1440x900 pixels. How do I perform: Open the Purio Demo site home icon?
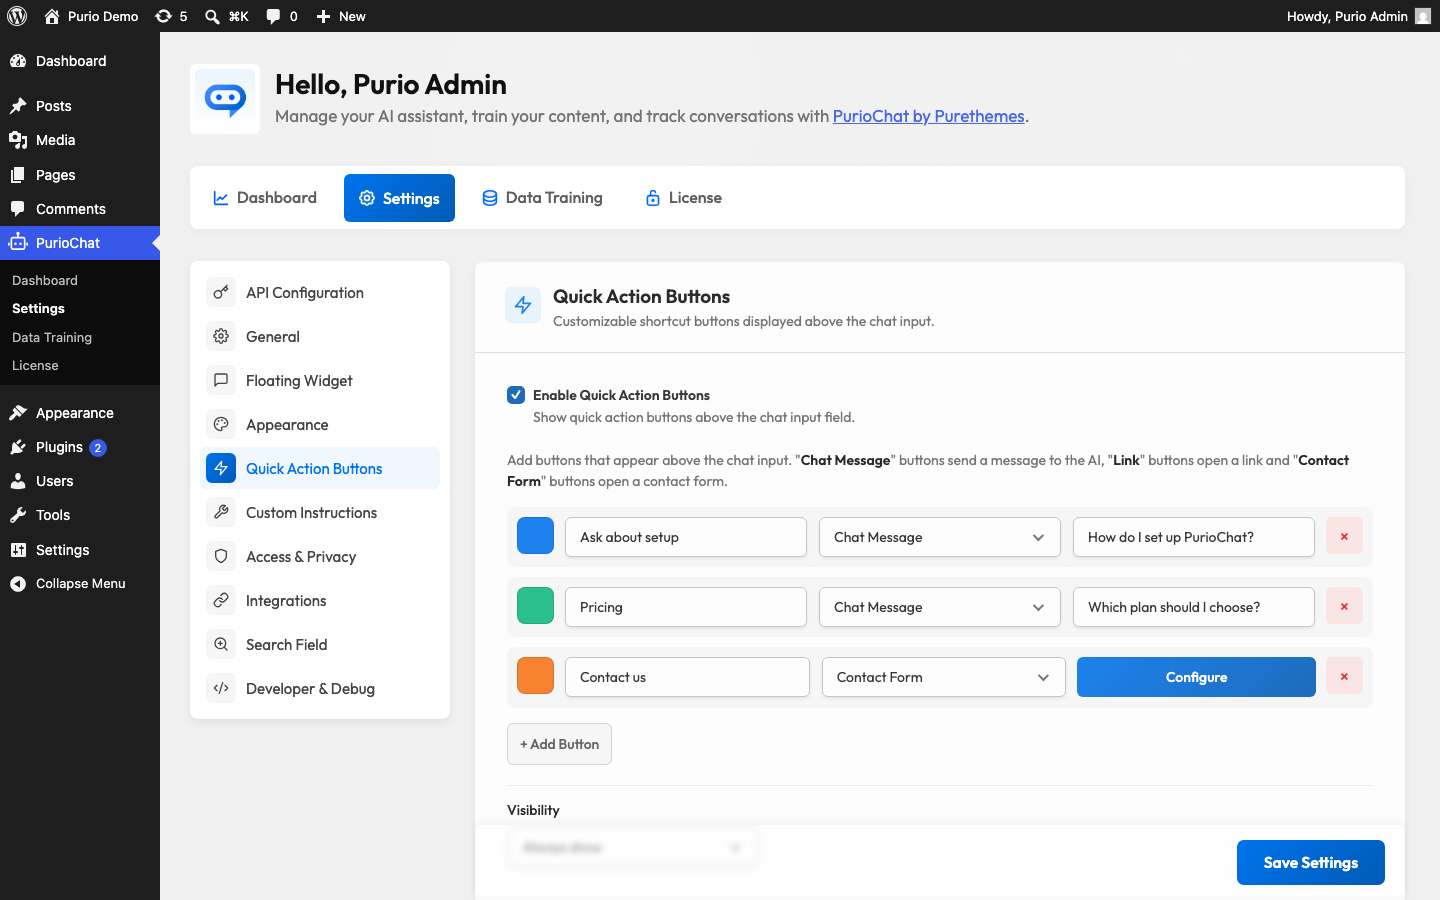click(x=52, y=16)
